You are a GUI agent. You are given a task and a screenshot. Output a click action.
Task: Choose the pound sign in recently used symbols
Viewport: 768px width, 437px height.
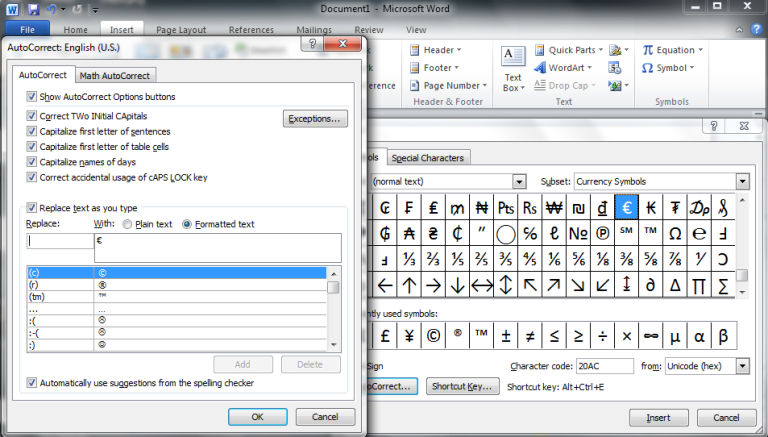click(x=385, y=336)
